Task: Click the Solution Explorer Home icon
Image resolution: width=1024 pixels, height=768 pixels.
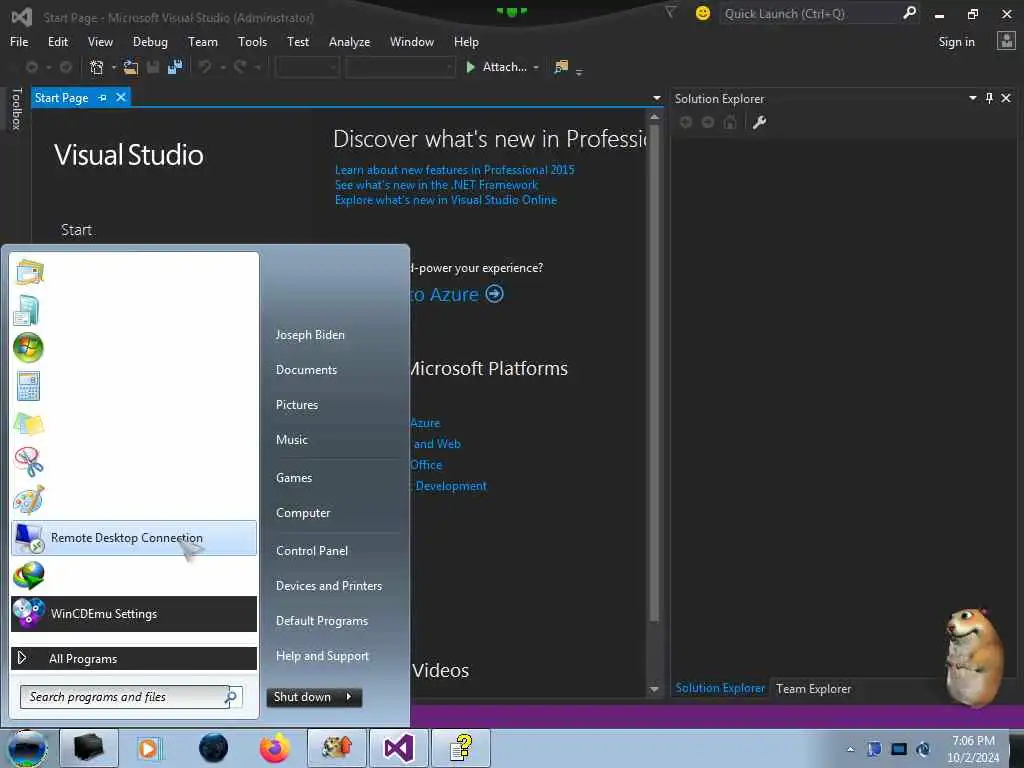Action: pos(730,122)
